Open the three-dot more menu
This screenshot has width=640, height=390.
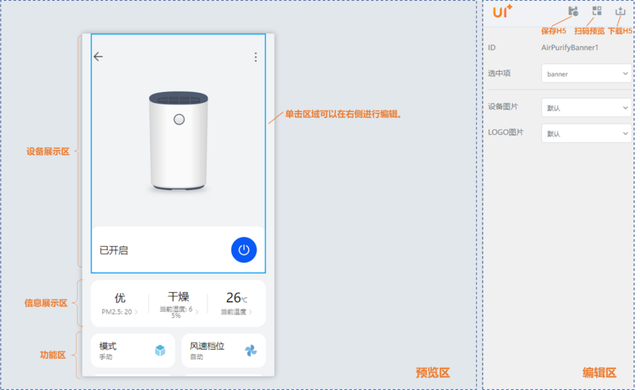(256, 57)
